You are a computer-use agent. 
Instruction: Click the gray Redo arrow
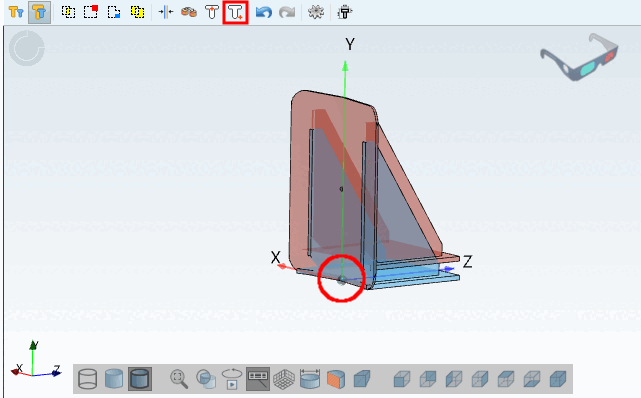coord(287,12)
